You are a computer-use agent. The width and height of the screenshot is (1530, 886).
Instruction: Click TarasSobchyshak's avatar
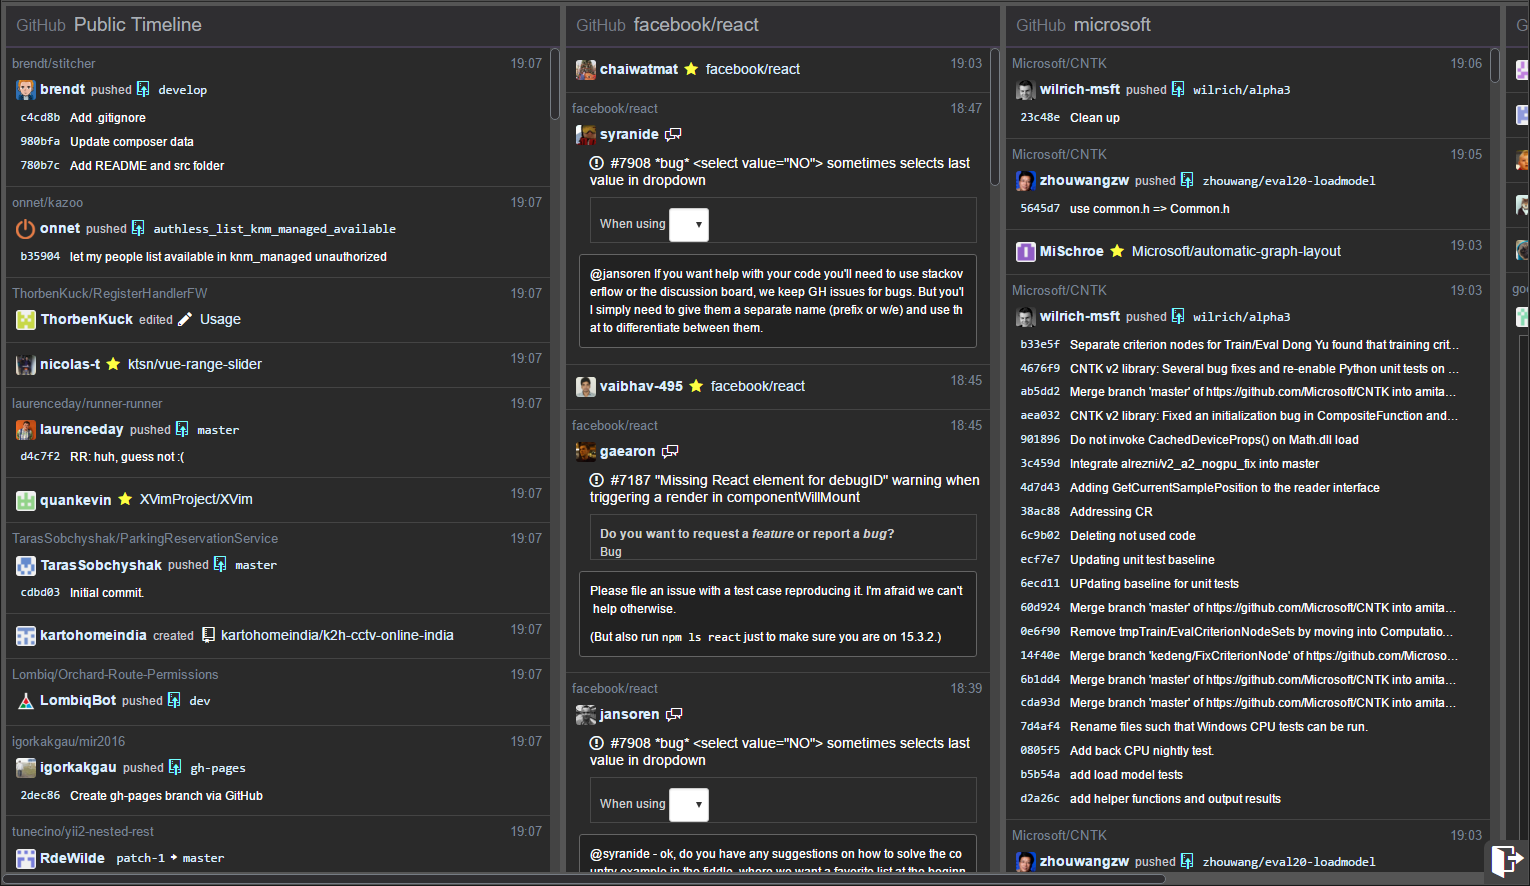click(26, 566)
